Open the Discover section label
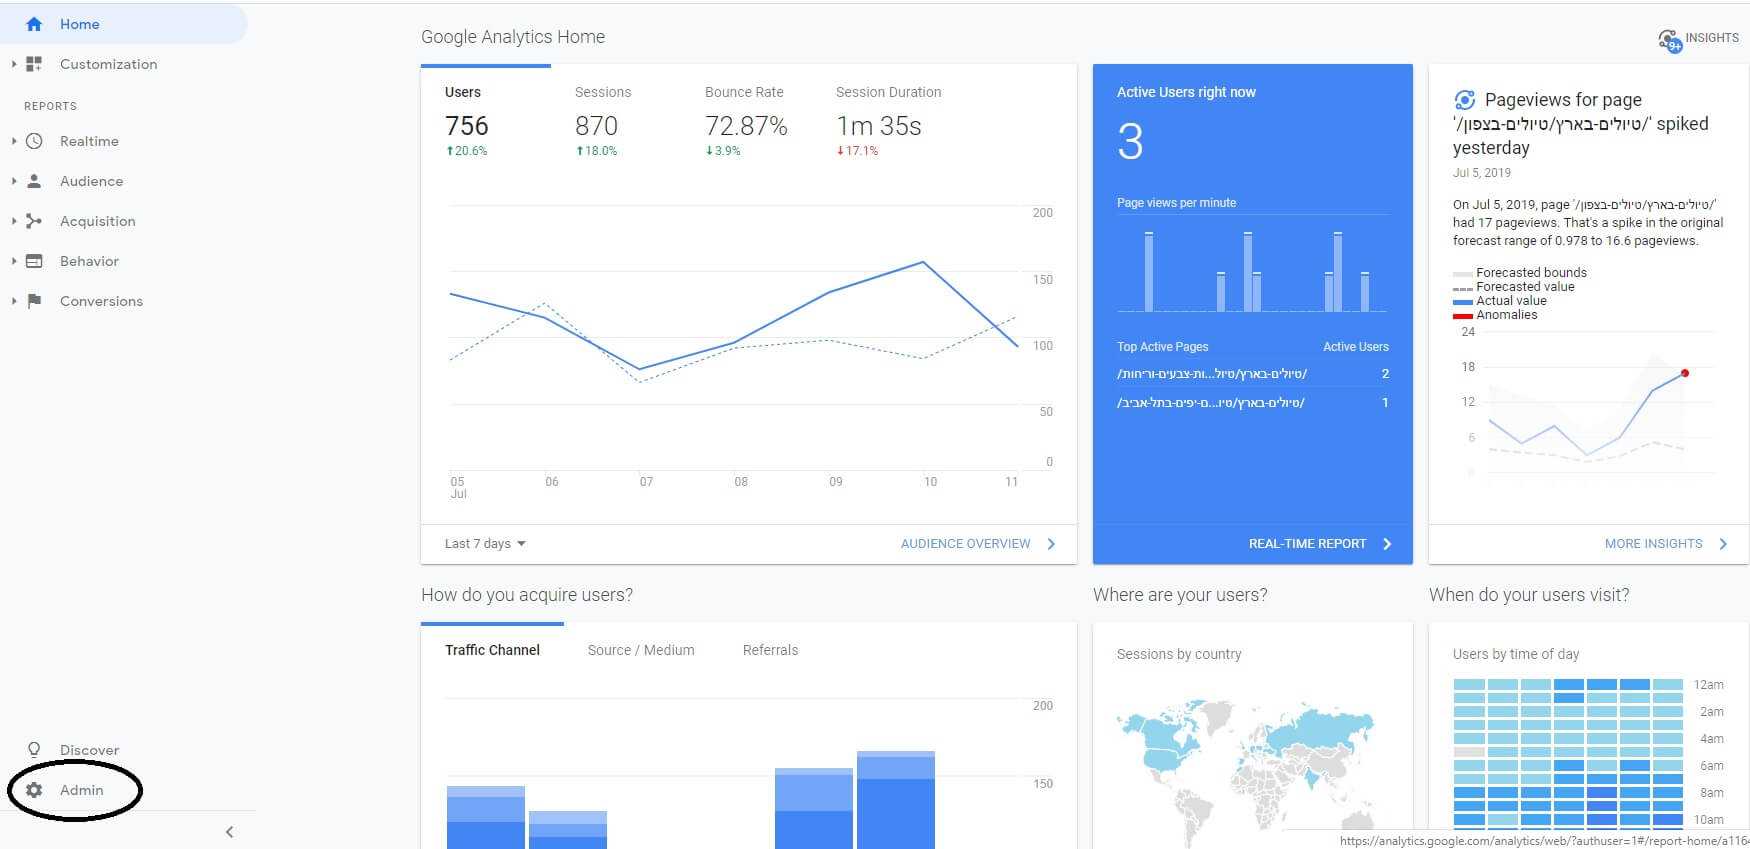The image size is (1750, 849). tap(89, 750)
